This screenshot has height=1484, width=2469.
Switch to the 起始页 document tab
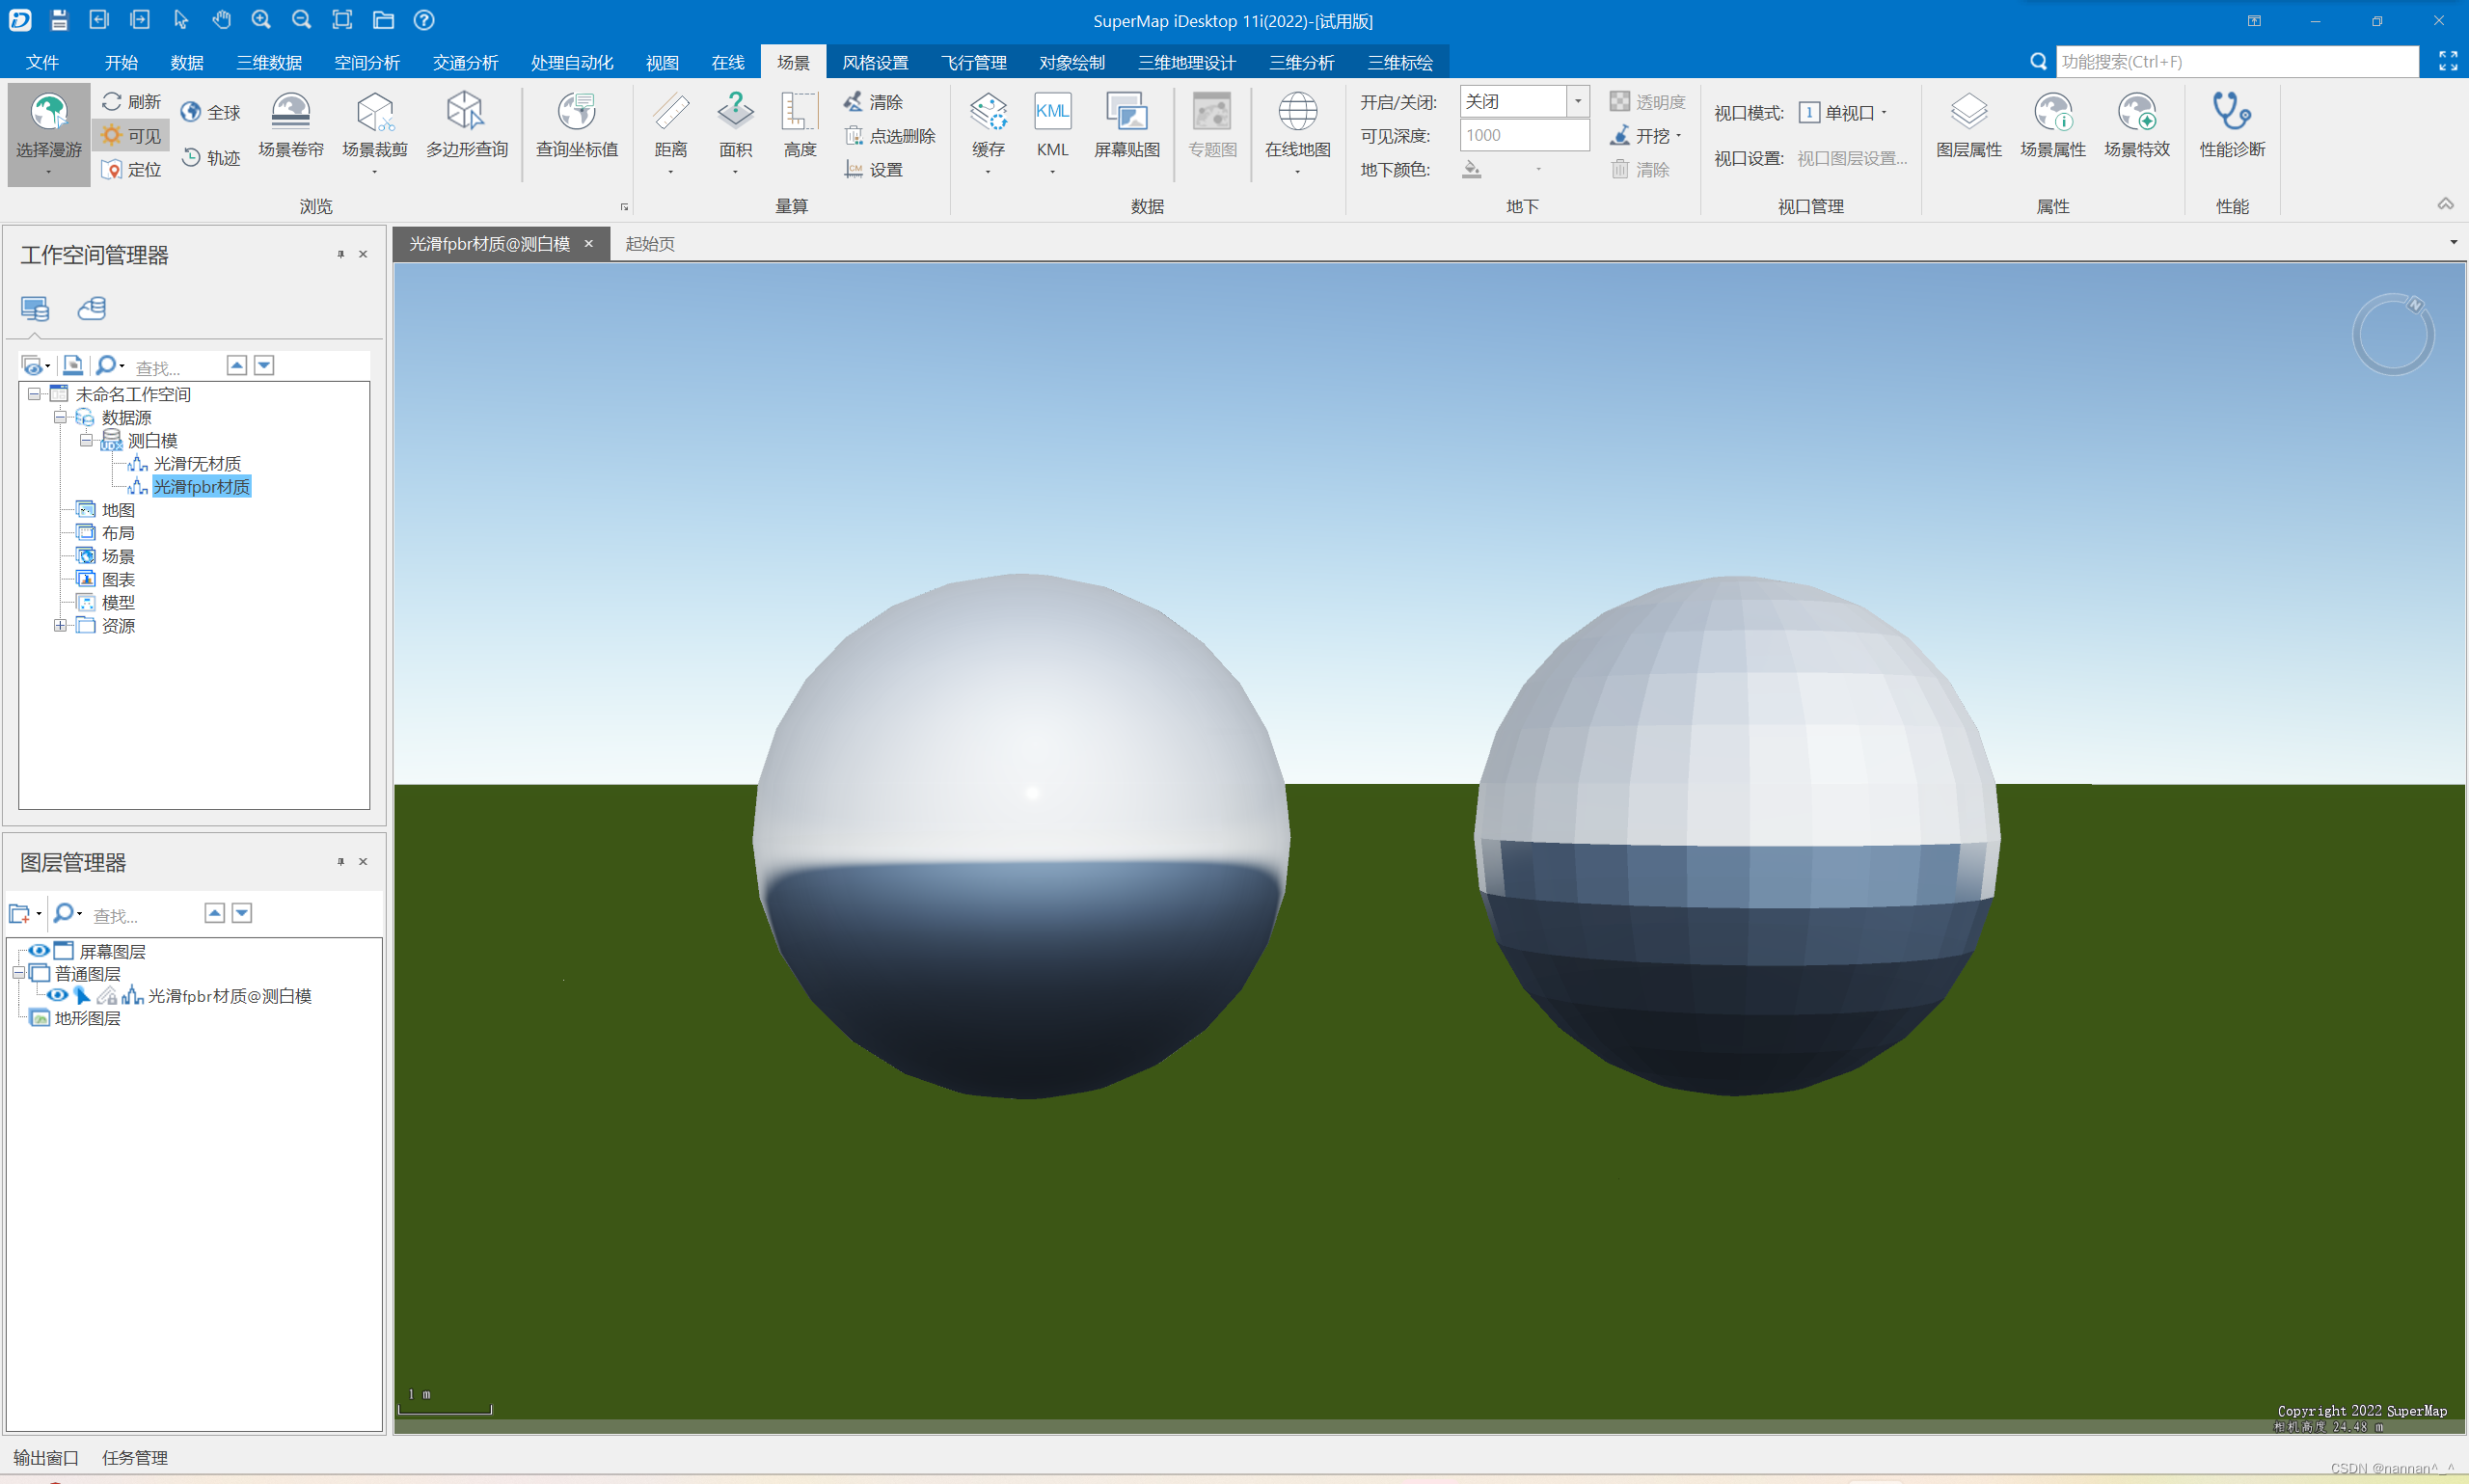coord(649,244)
